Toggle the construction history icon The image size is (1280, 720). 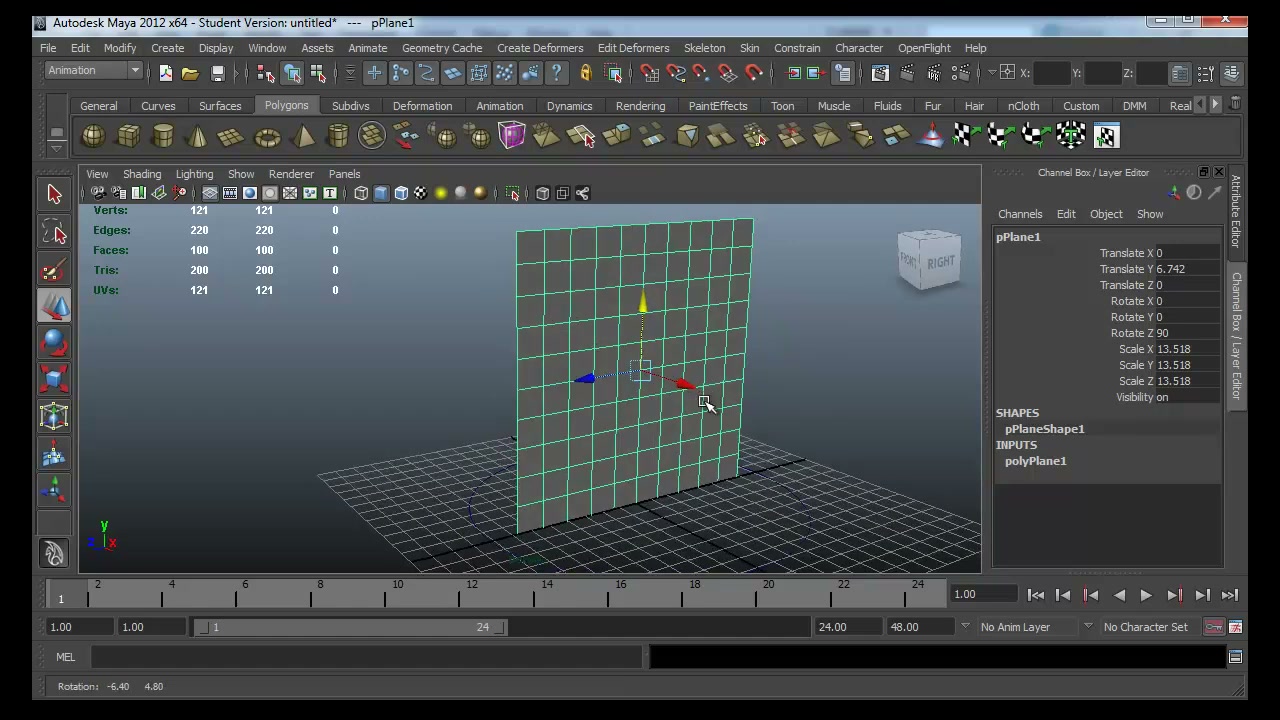pos(843,73)
